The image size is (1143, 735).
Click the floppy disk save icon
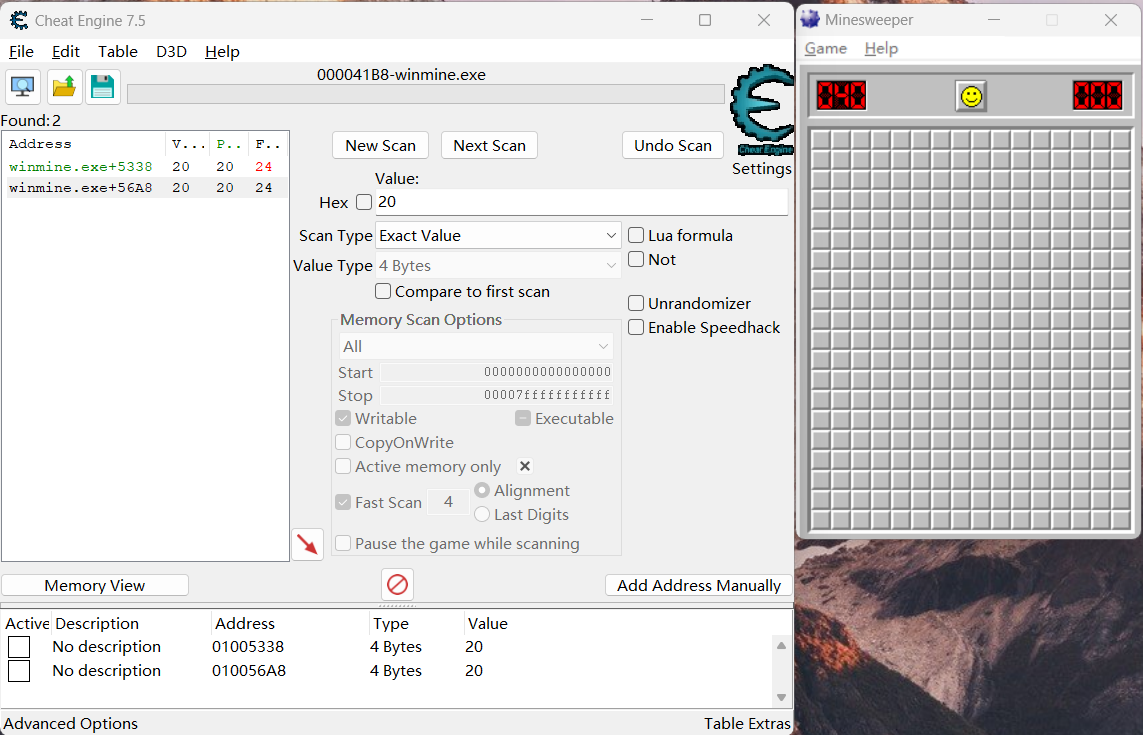[x=102, y=87]
